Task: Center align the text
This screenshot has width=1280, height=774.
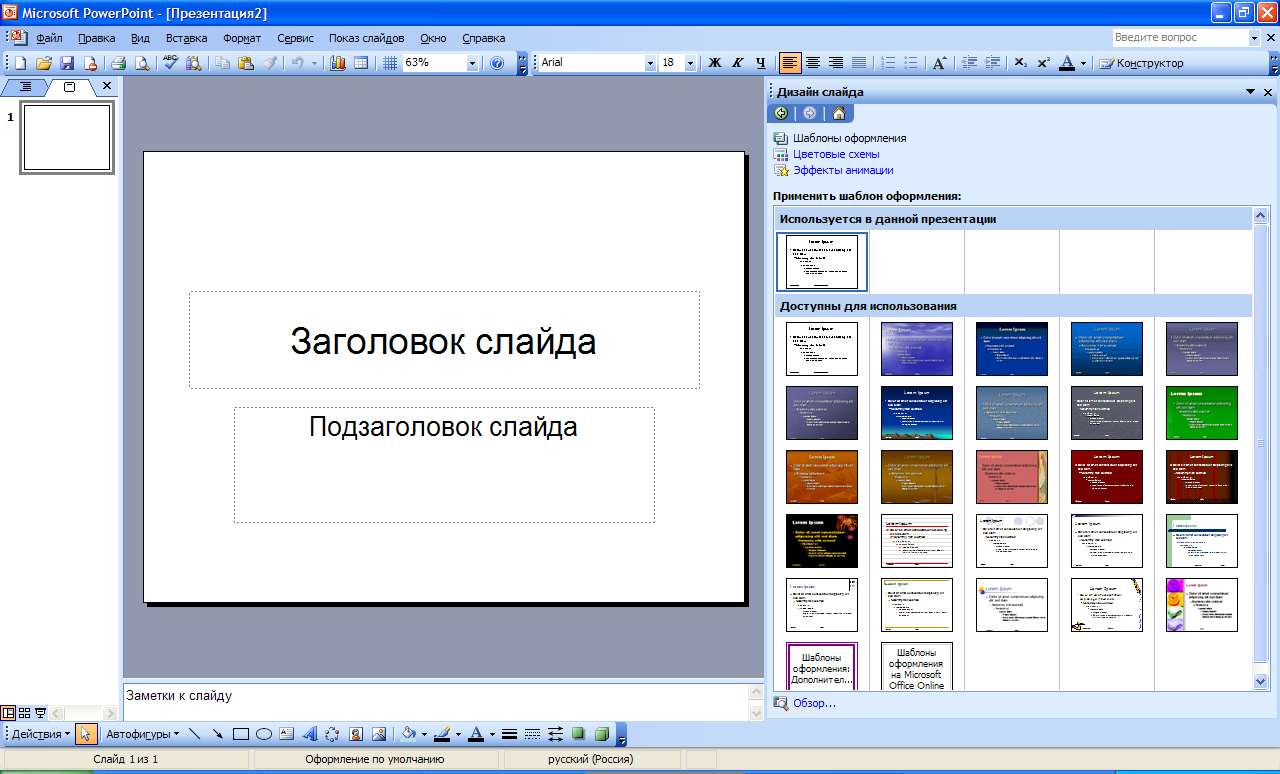Action: (x=813, y=63)
